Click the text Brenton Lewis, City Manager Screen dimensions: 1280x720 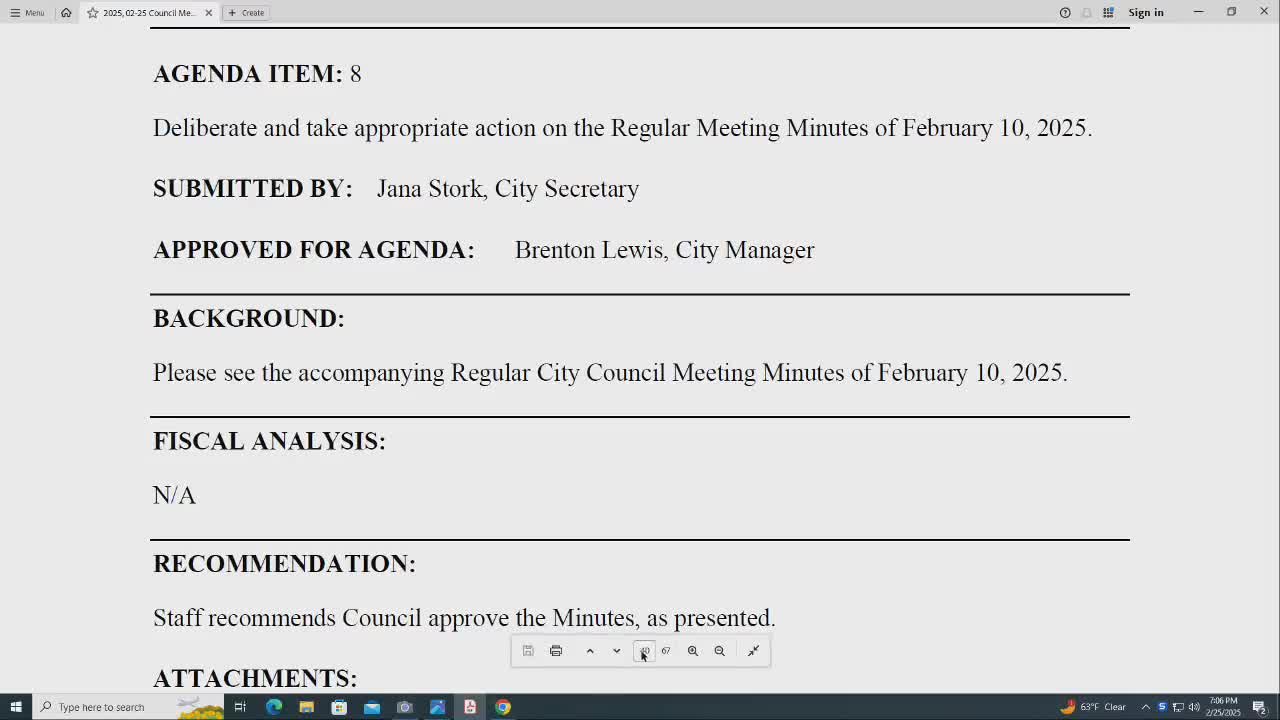pos(665,250)
